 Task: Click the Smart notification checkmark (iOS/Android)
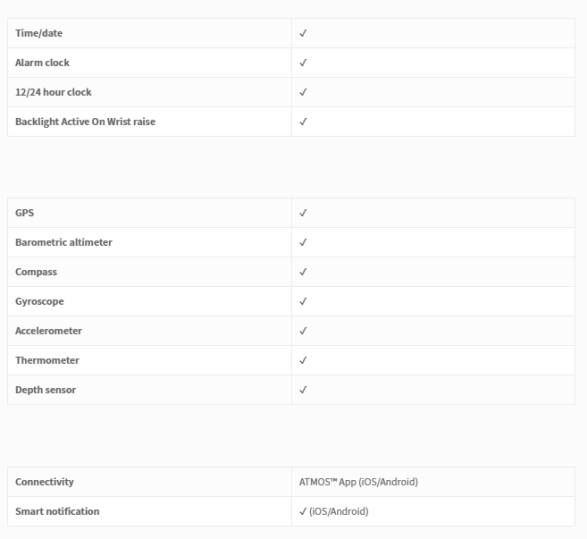[x=334, y=511]
